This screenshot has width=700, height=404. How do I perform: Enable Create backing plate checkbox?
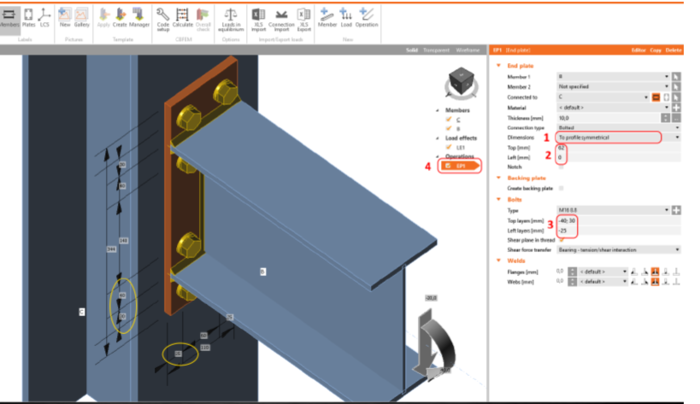(561, 188)
